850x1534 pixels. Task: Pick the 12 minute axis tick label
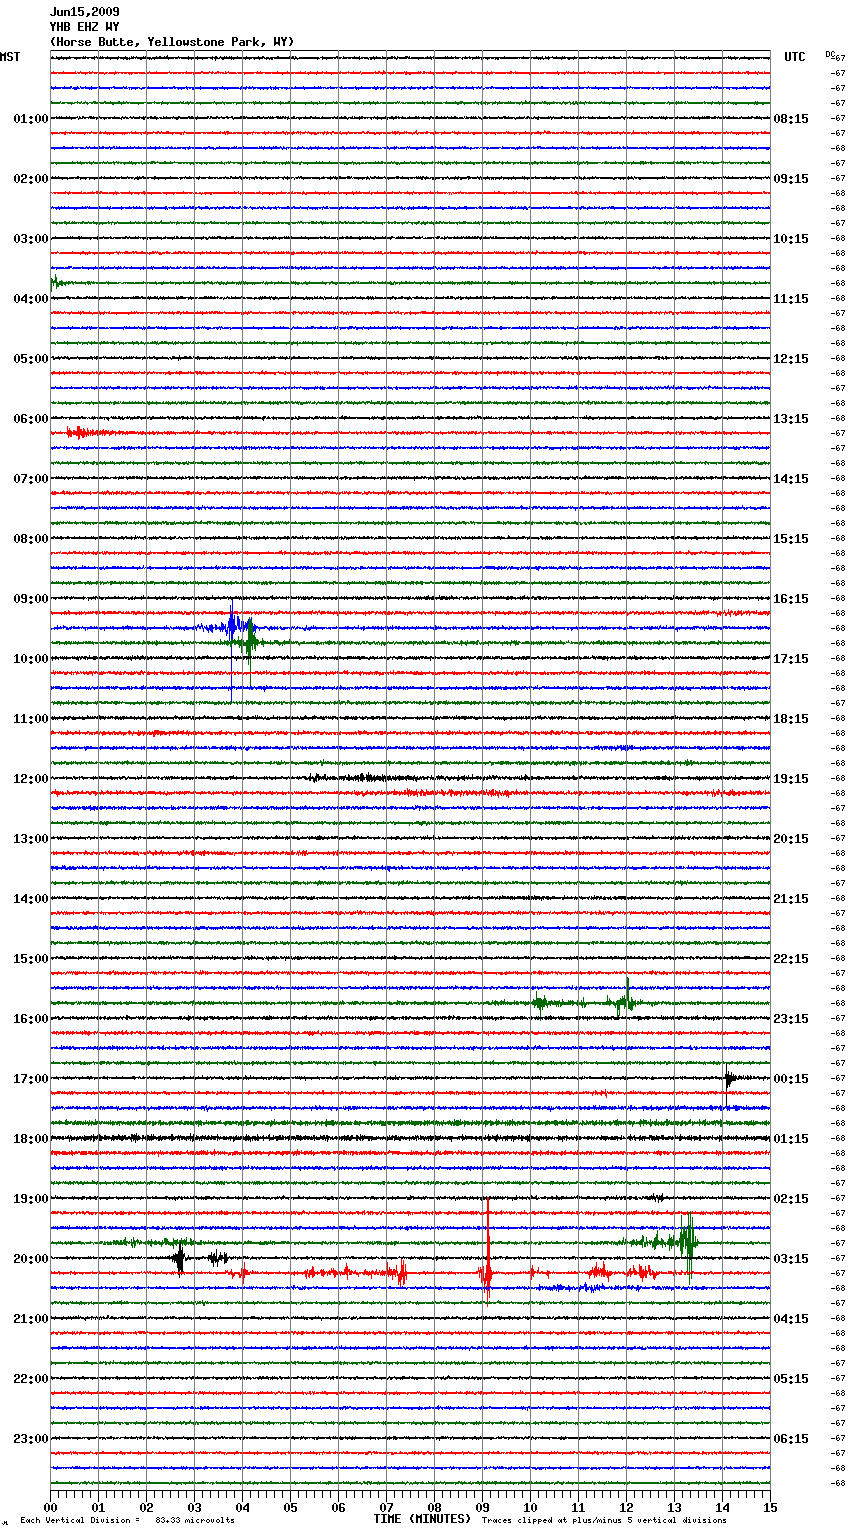tap(626, 1507)
